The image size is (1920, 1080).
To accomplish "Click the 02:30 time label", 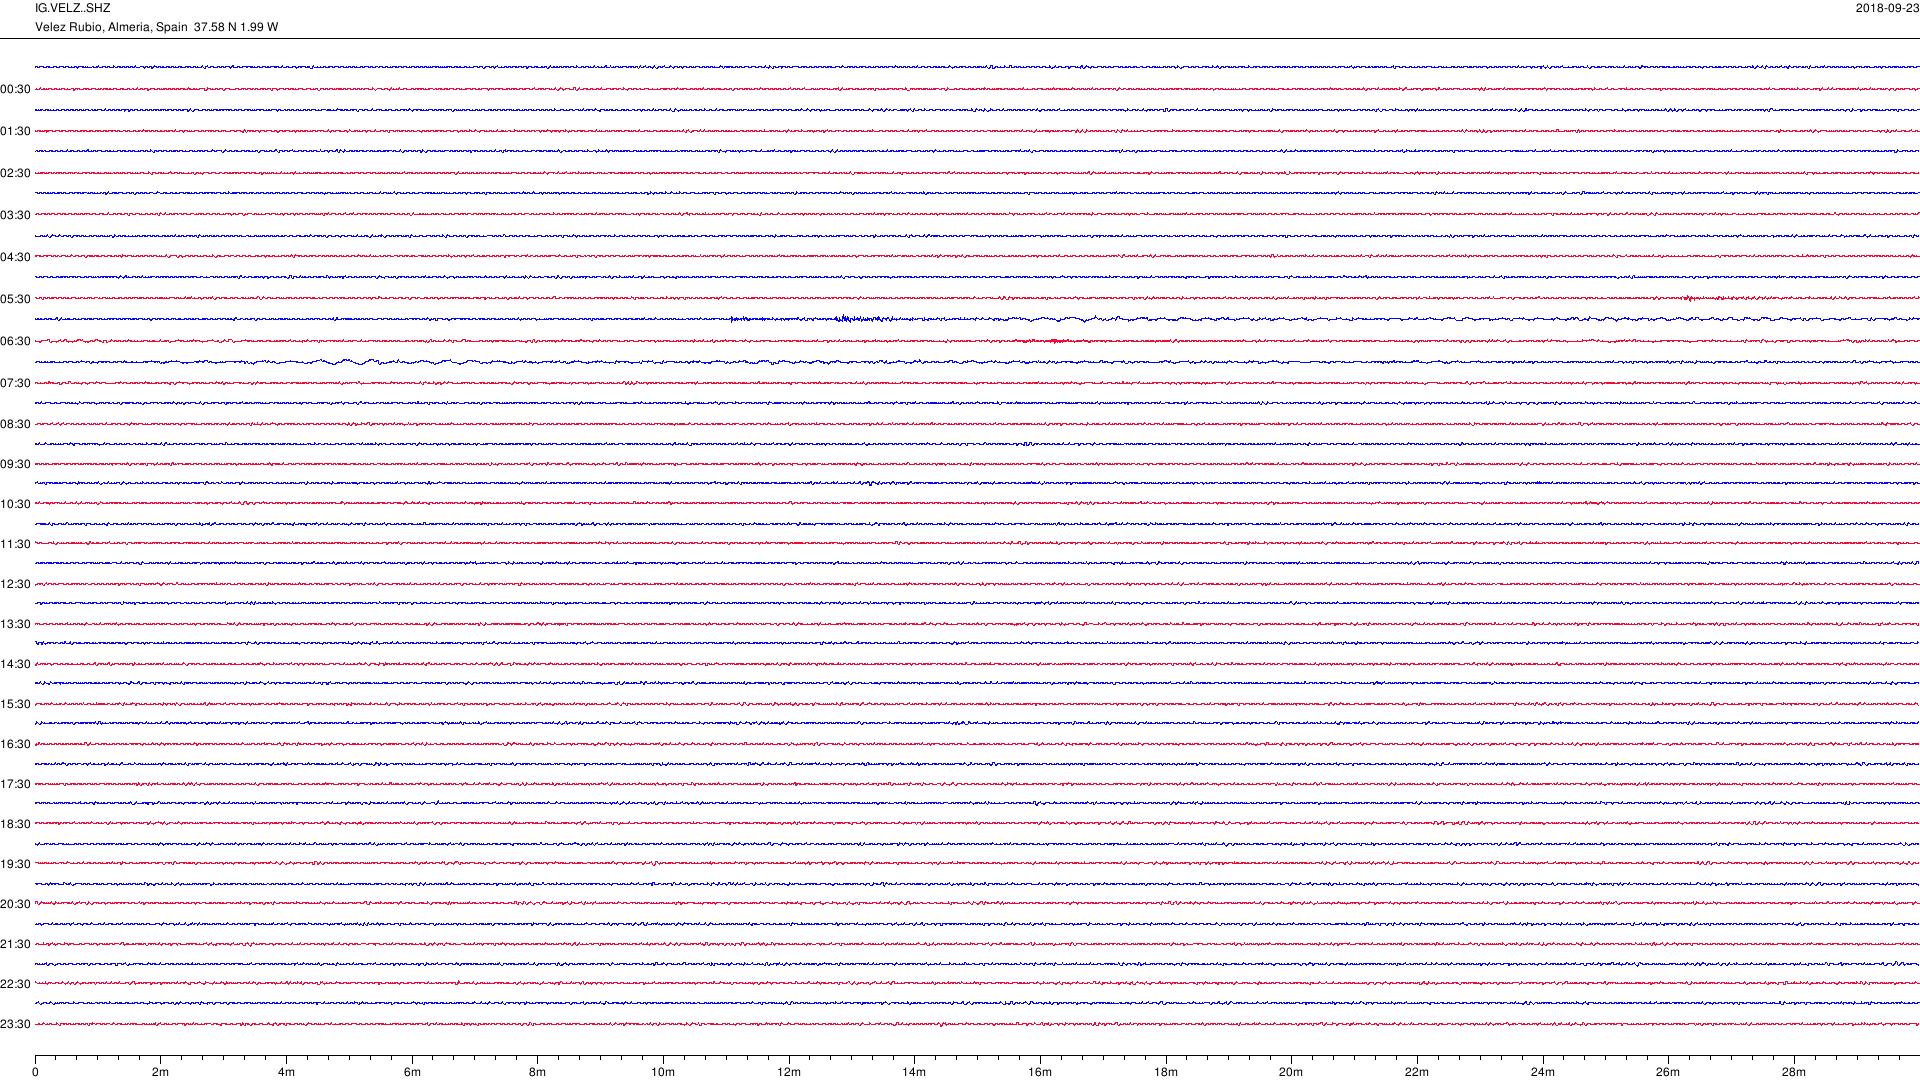I will point(15,173).
